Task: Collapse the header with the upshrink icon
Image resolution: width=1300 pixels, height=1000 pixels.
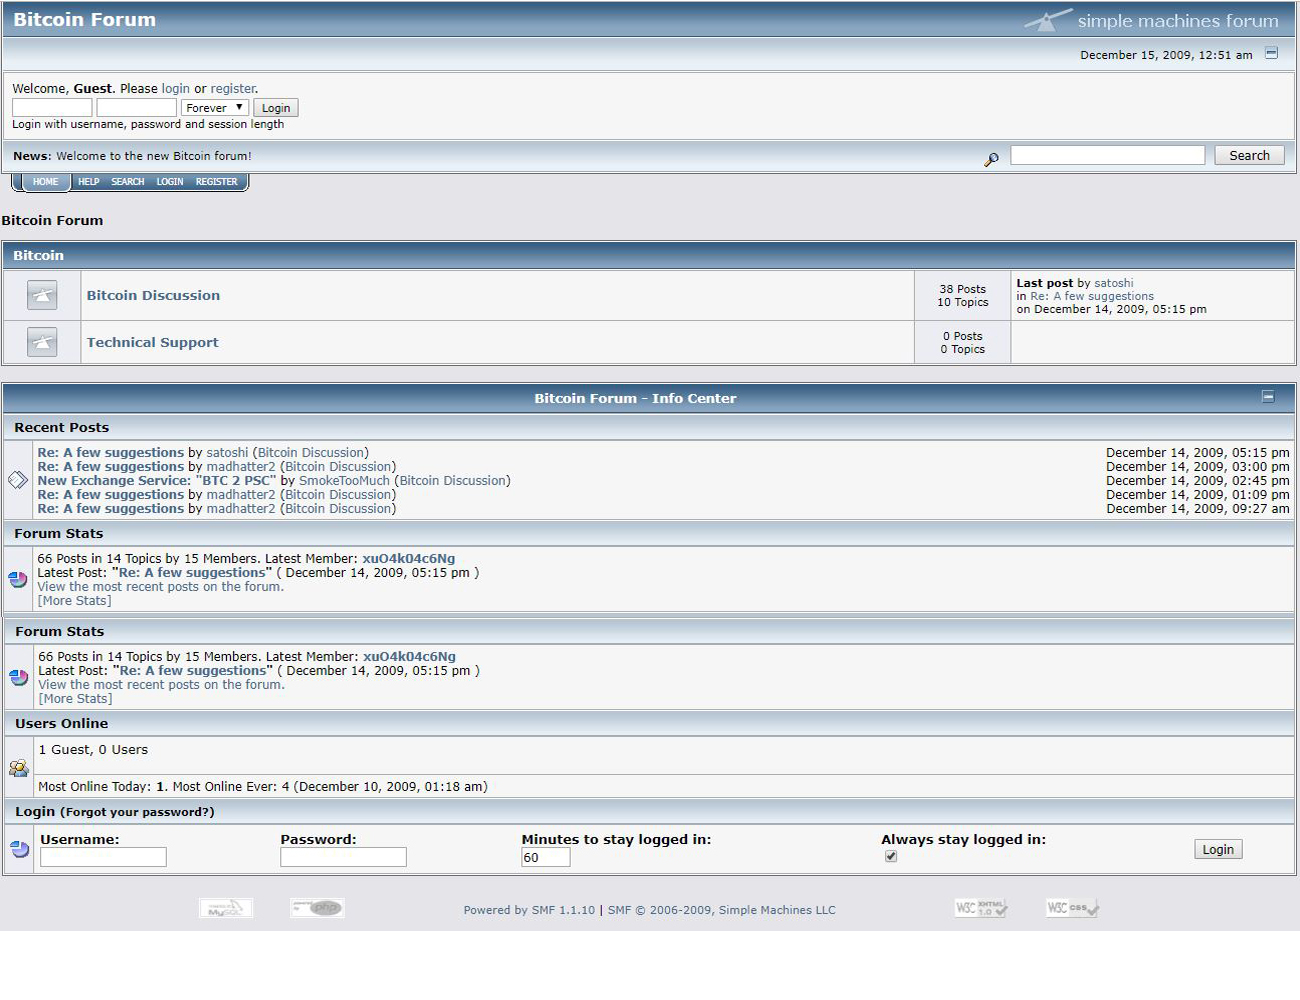Action: pos(1271,53)
